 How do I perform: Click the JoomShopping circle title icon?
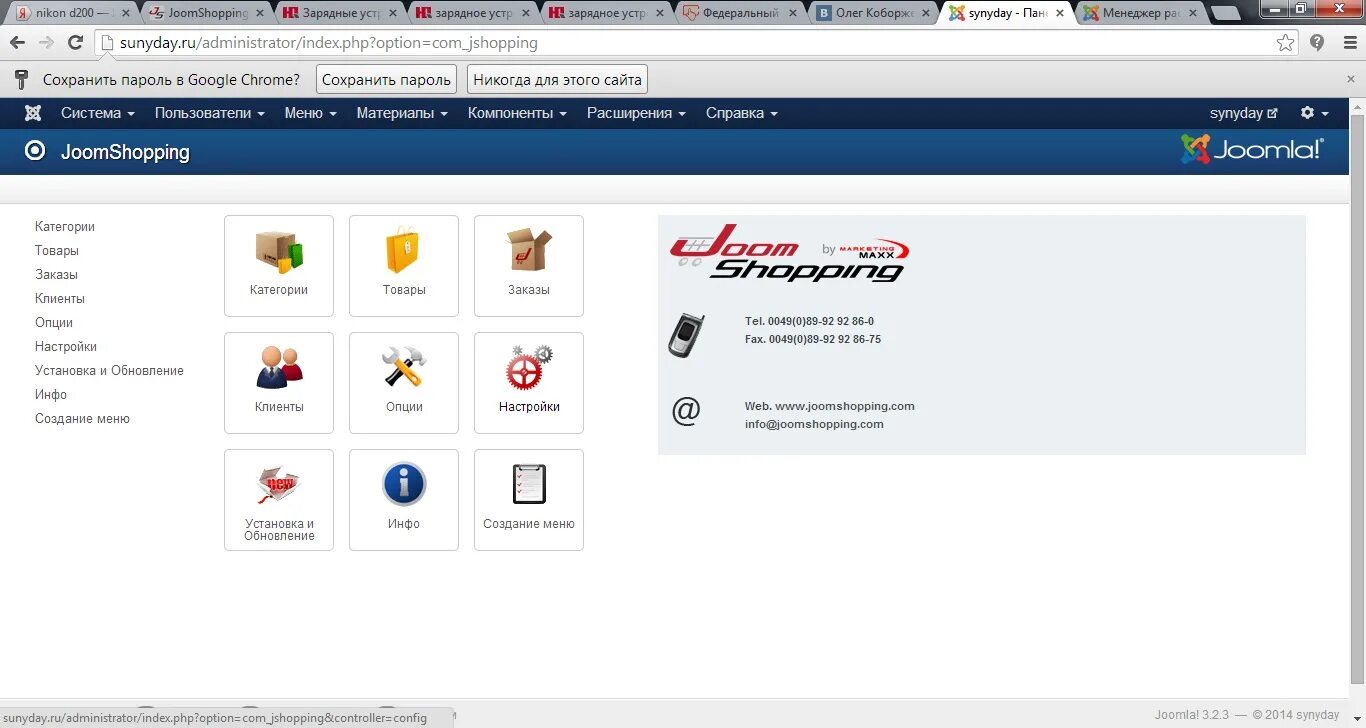[x=35, y=151]
